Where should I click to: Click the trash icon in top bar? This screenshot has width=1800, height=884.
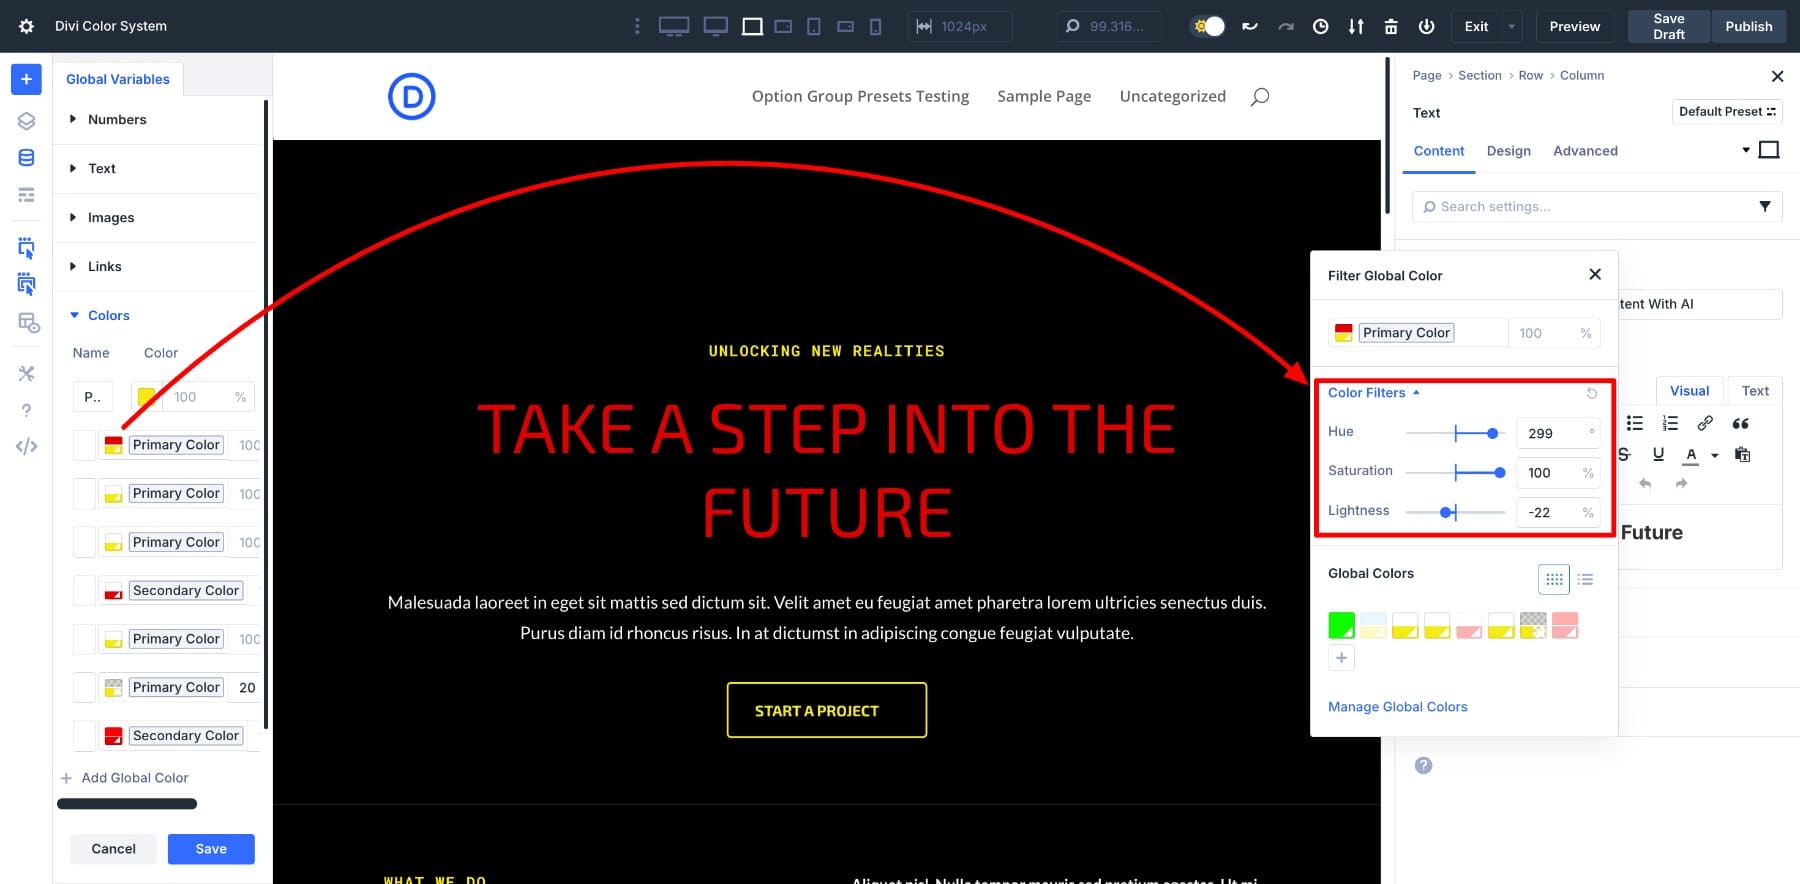coord(1391,26)
